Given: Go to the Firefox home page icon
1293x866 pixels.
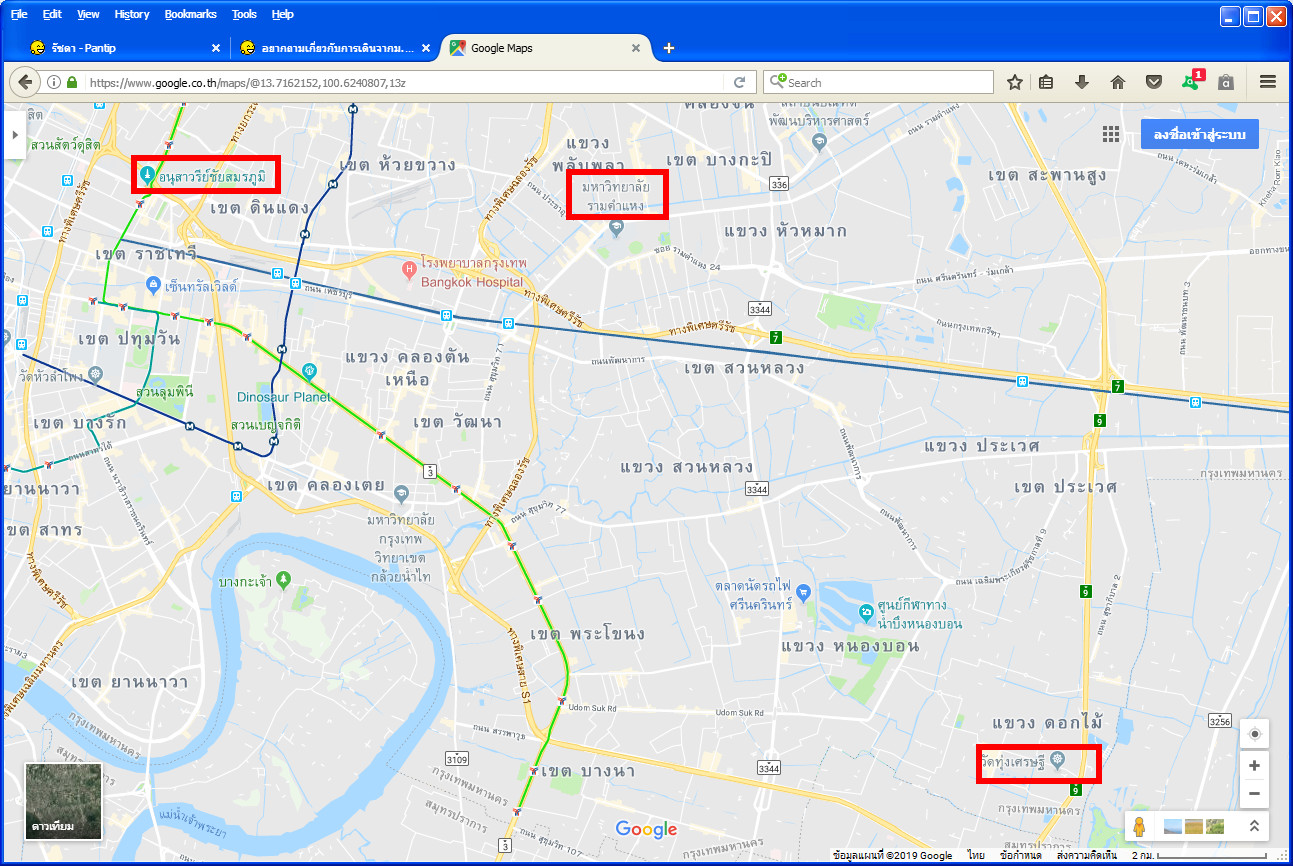Looking at the screenshot, I should click(1118, 83).
